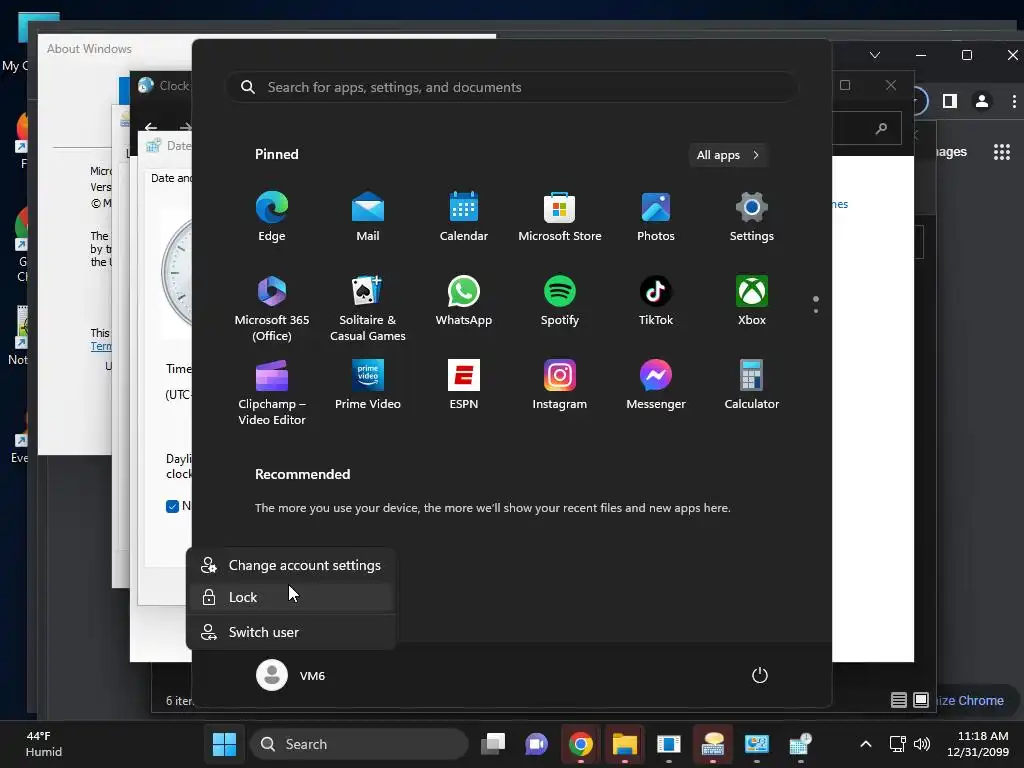
Task: Launch the Messenger app
Action: point(656,385)
